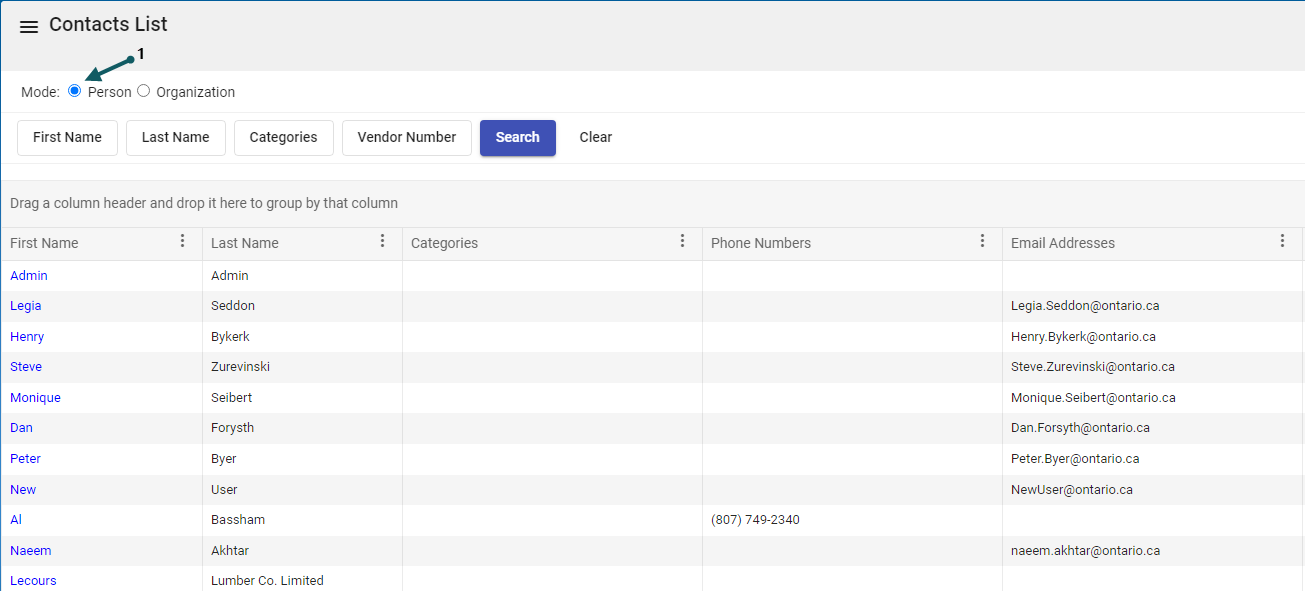This screenshot has width=1305, height=591.
Task: Open the Last Name filter
Action: [175, 138]
